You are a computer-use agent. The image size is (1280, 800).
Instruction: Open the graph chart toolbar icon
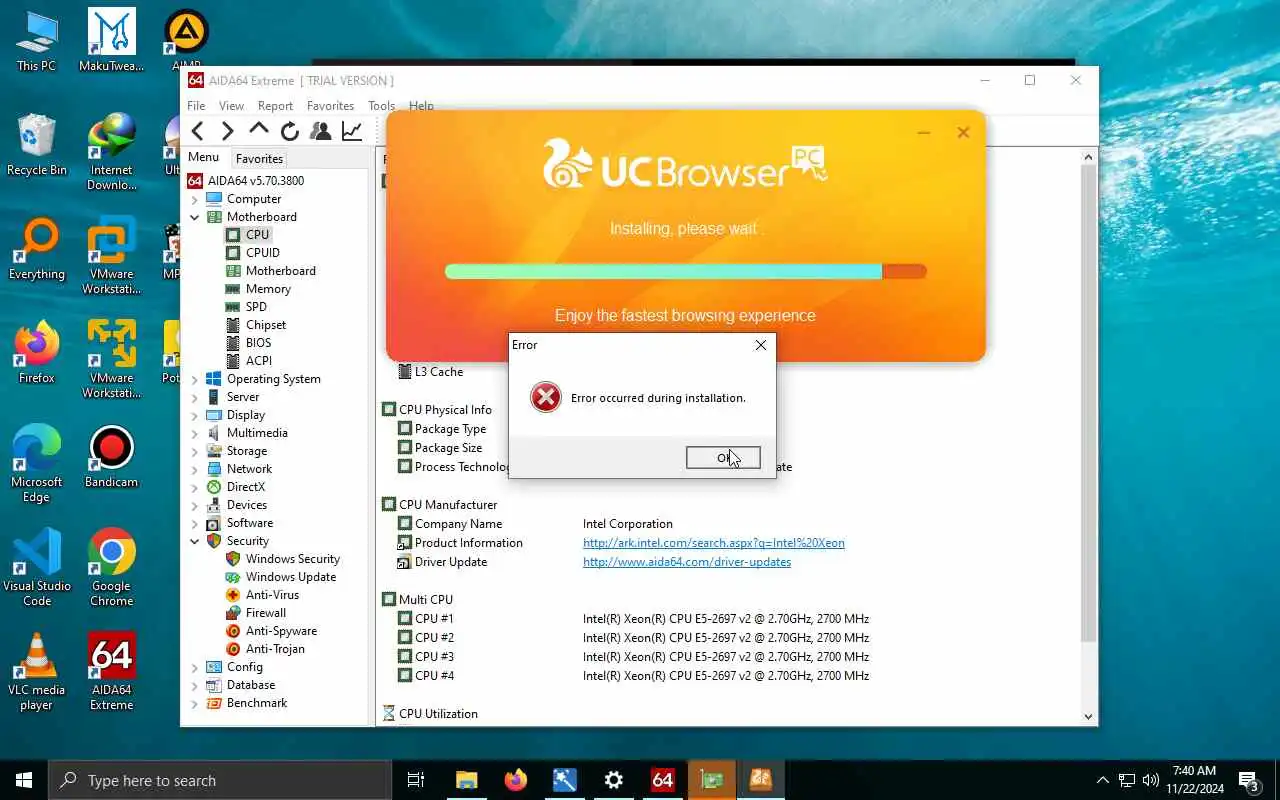(x=352, y=131)
